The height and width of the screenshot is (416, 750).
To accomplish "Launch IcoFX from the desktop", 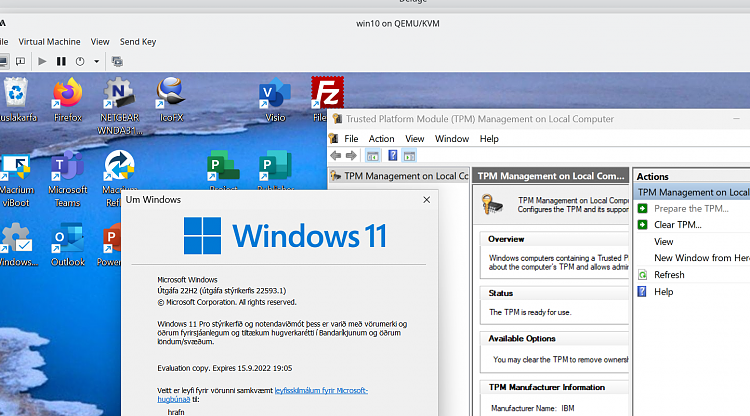I will [171, 99].
